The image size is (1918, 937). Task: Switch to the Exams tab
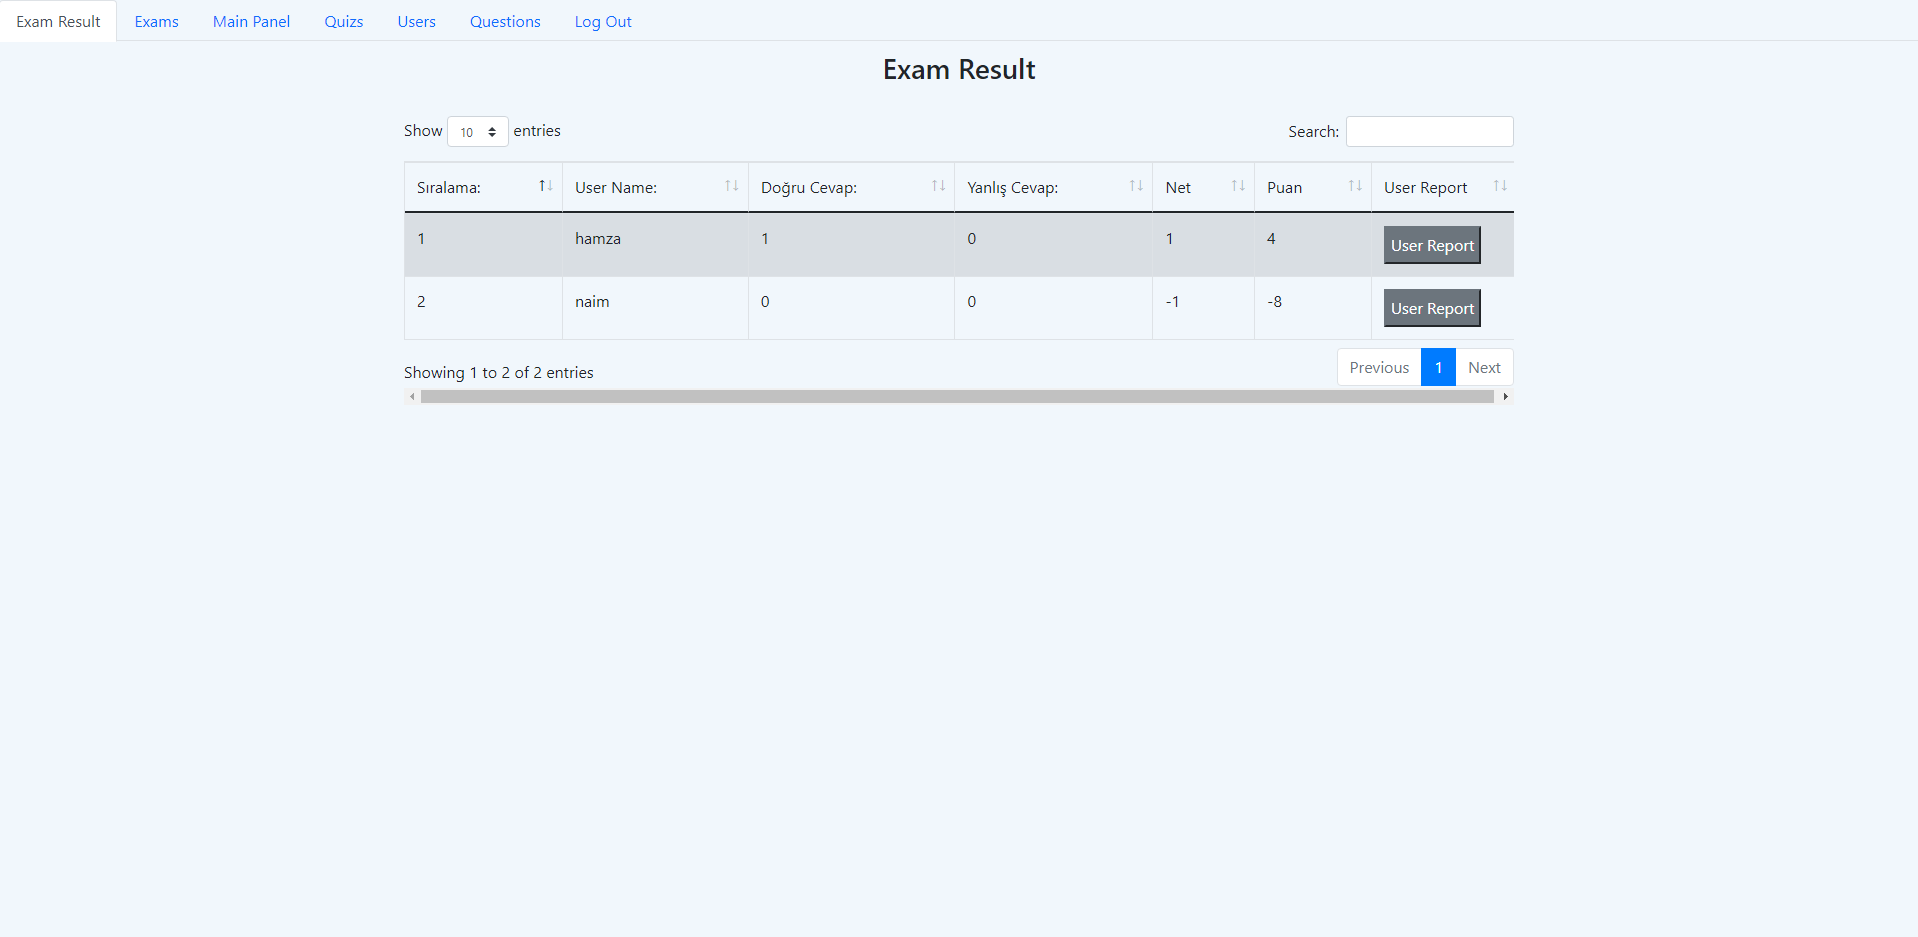[x=156, y=21]
